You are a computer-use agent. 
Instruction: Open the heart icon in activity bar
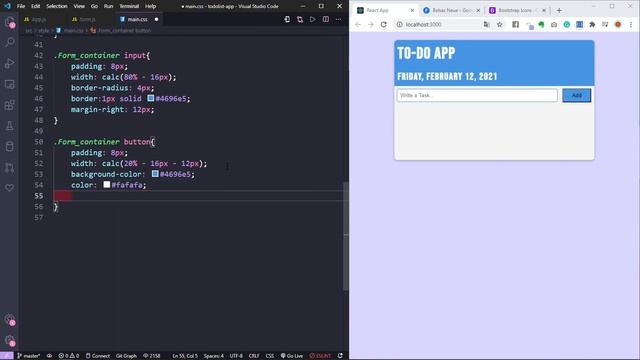9,188
